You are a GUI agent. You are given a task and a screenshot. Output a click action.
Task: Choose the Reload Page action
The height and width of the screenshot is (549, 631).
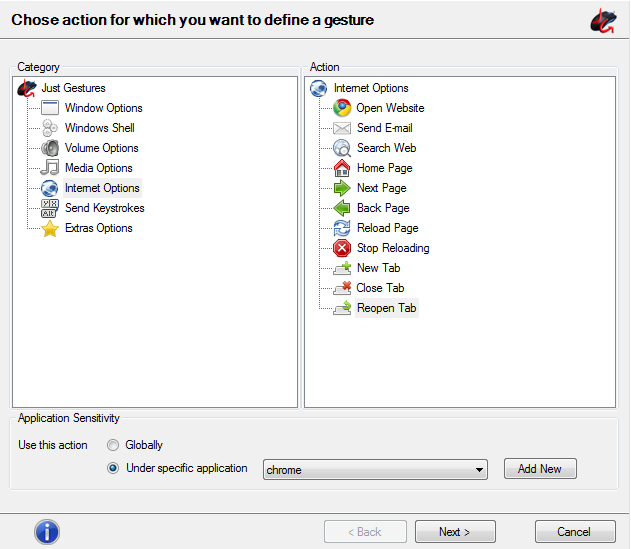387,228
